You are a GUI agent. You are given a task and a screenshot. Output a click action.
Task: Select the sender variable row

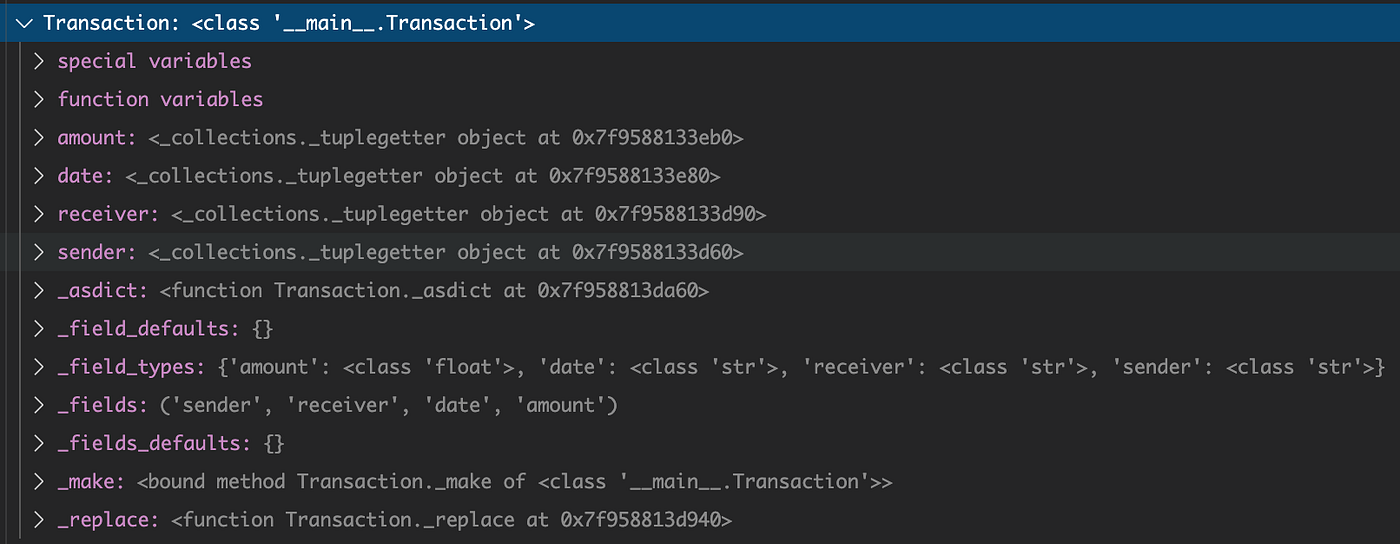pos(700,252)
